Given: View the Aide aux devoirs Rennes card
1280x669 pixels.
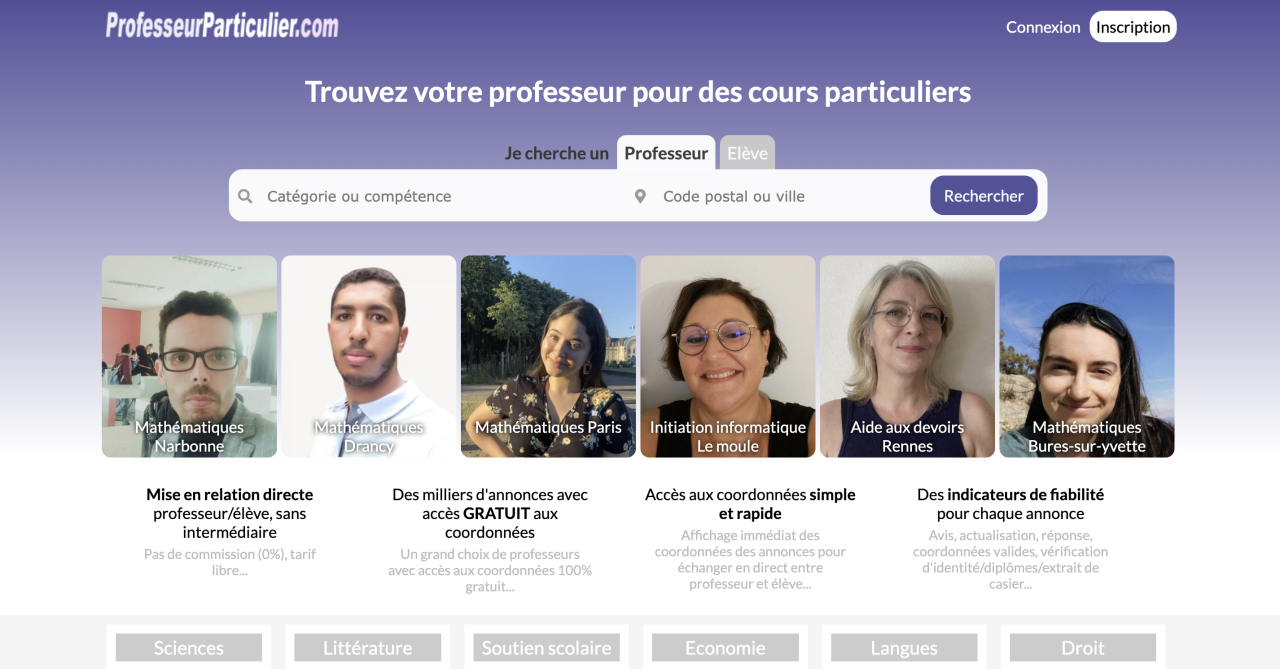Looking at the screenshot, I should pyautogui.click(x=907, y=356).
